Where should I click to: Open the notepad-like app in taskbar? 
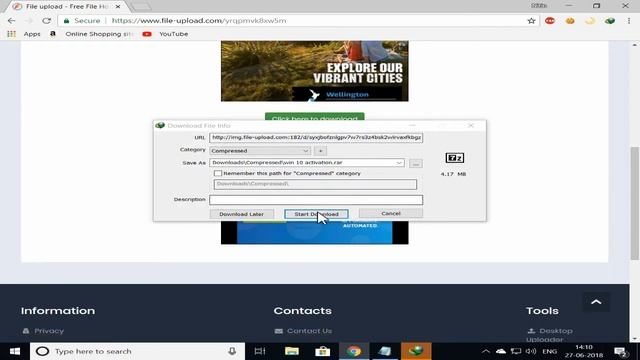[384, 351]
